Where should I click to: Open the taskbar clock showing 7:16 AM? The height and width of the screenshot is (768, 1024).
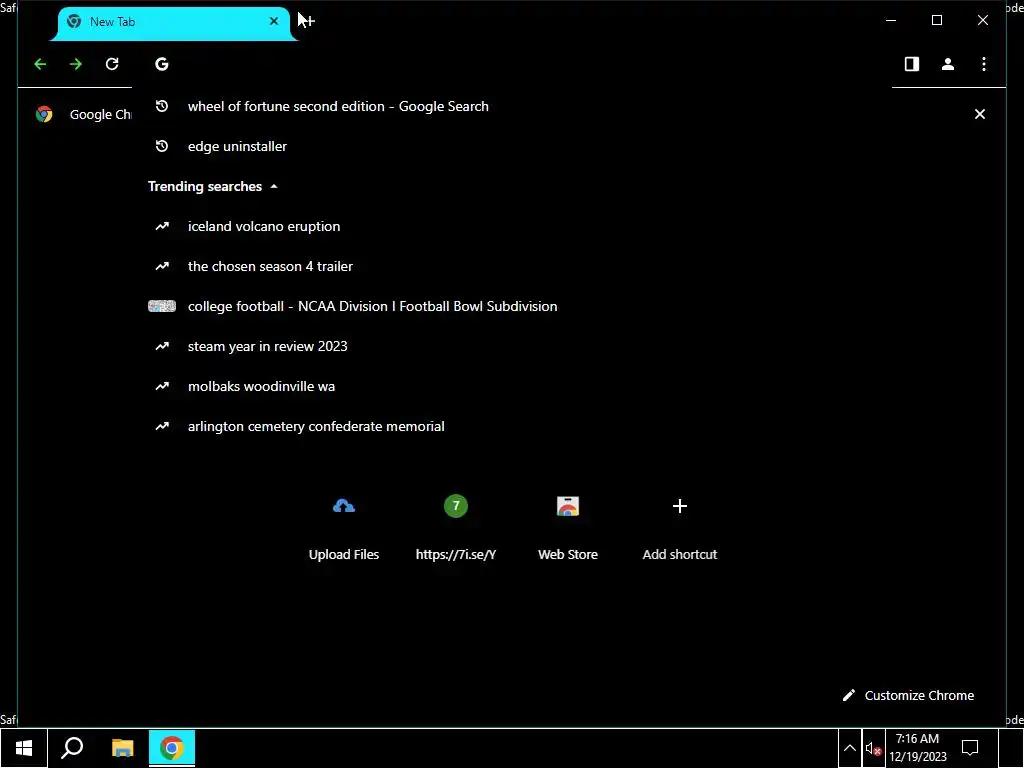pyautogui.click(x=918, y=748)
